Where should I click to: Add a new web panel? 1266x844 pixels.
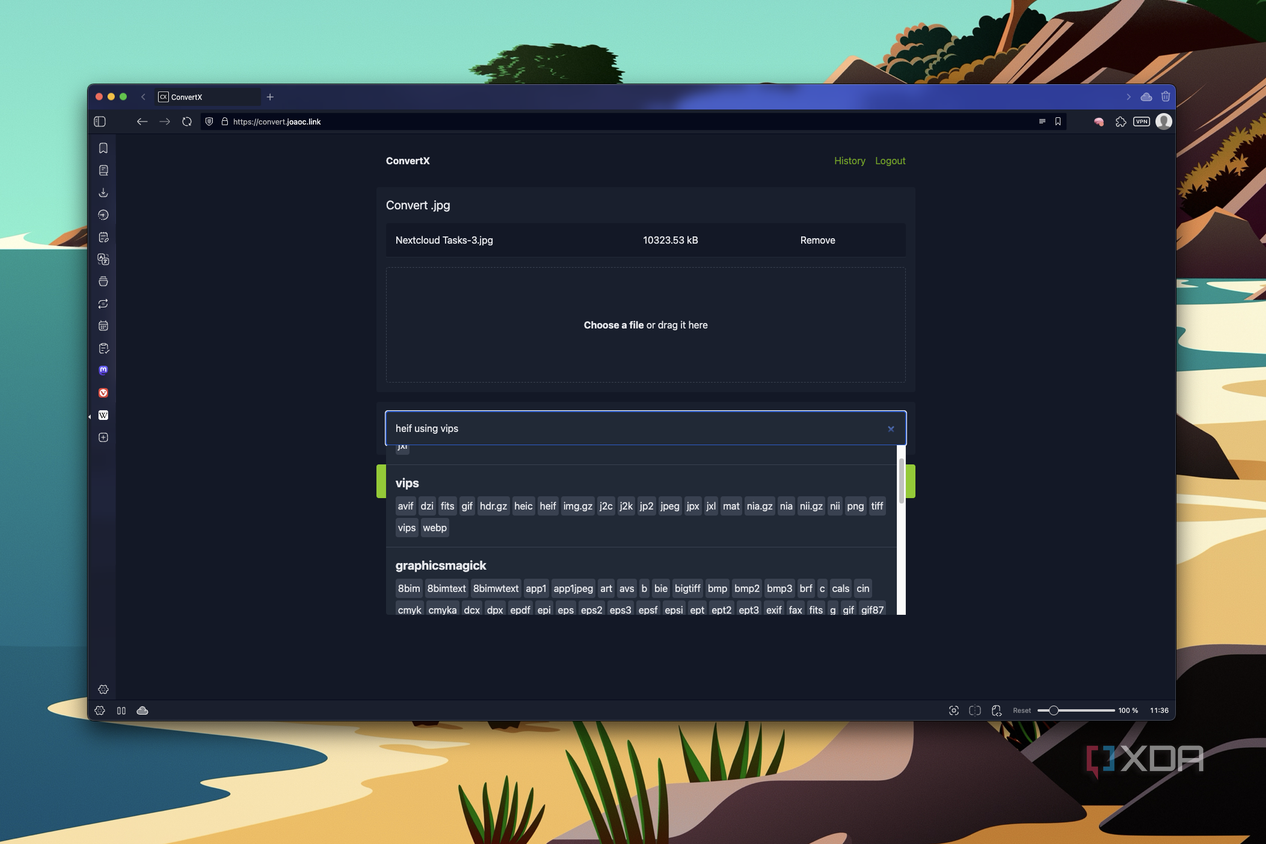pos(103,437)
